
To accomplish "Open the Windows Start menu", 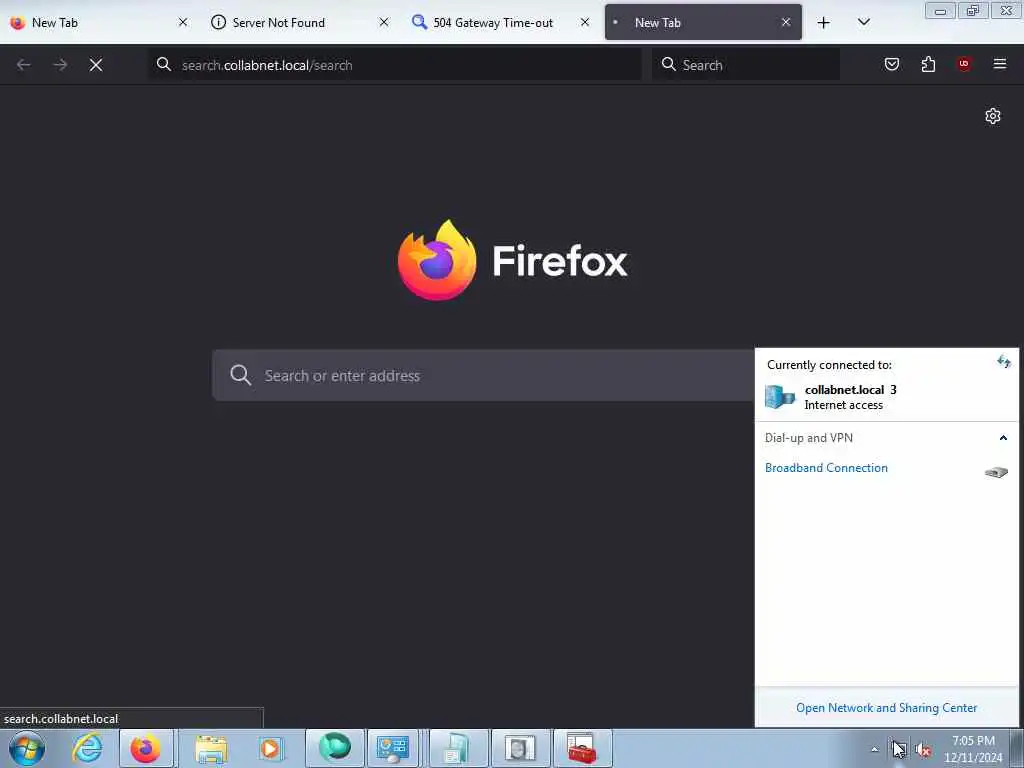I will (x=27, y=748).
